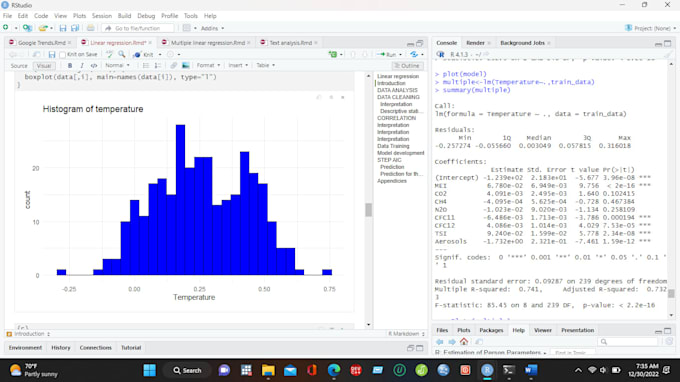Click Go to file/function field
This screenshot has height=382, width=680.
[138, 28]
